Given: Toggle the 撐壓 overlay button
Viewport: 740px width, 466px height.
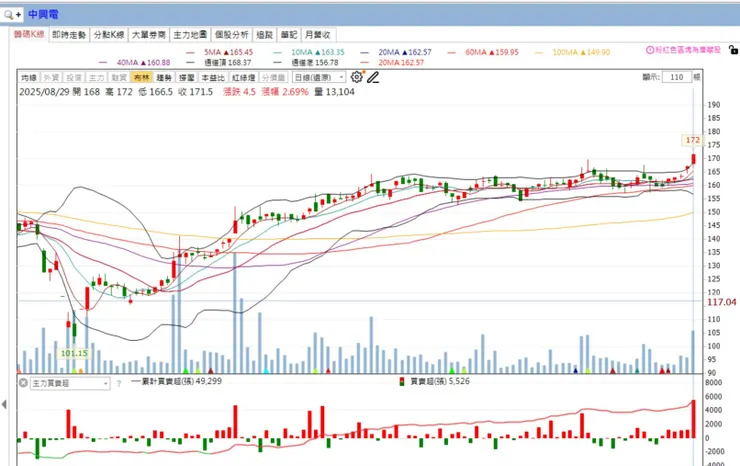Looking at the screenshot, I should 186,77.
